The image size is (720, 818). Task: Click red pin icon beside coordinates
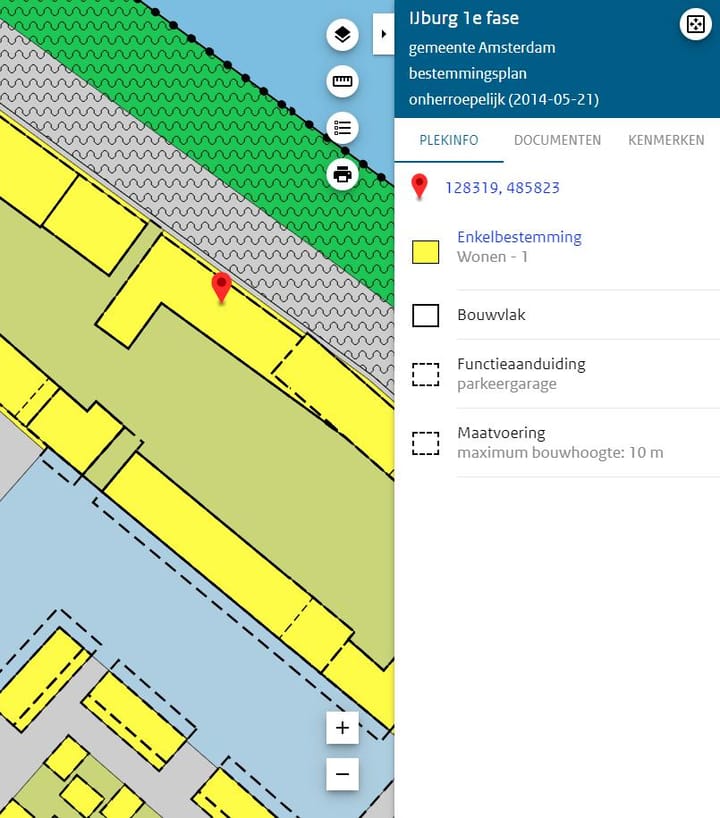(x=420, y=187)
